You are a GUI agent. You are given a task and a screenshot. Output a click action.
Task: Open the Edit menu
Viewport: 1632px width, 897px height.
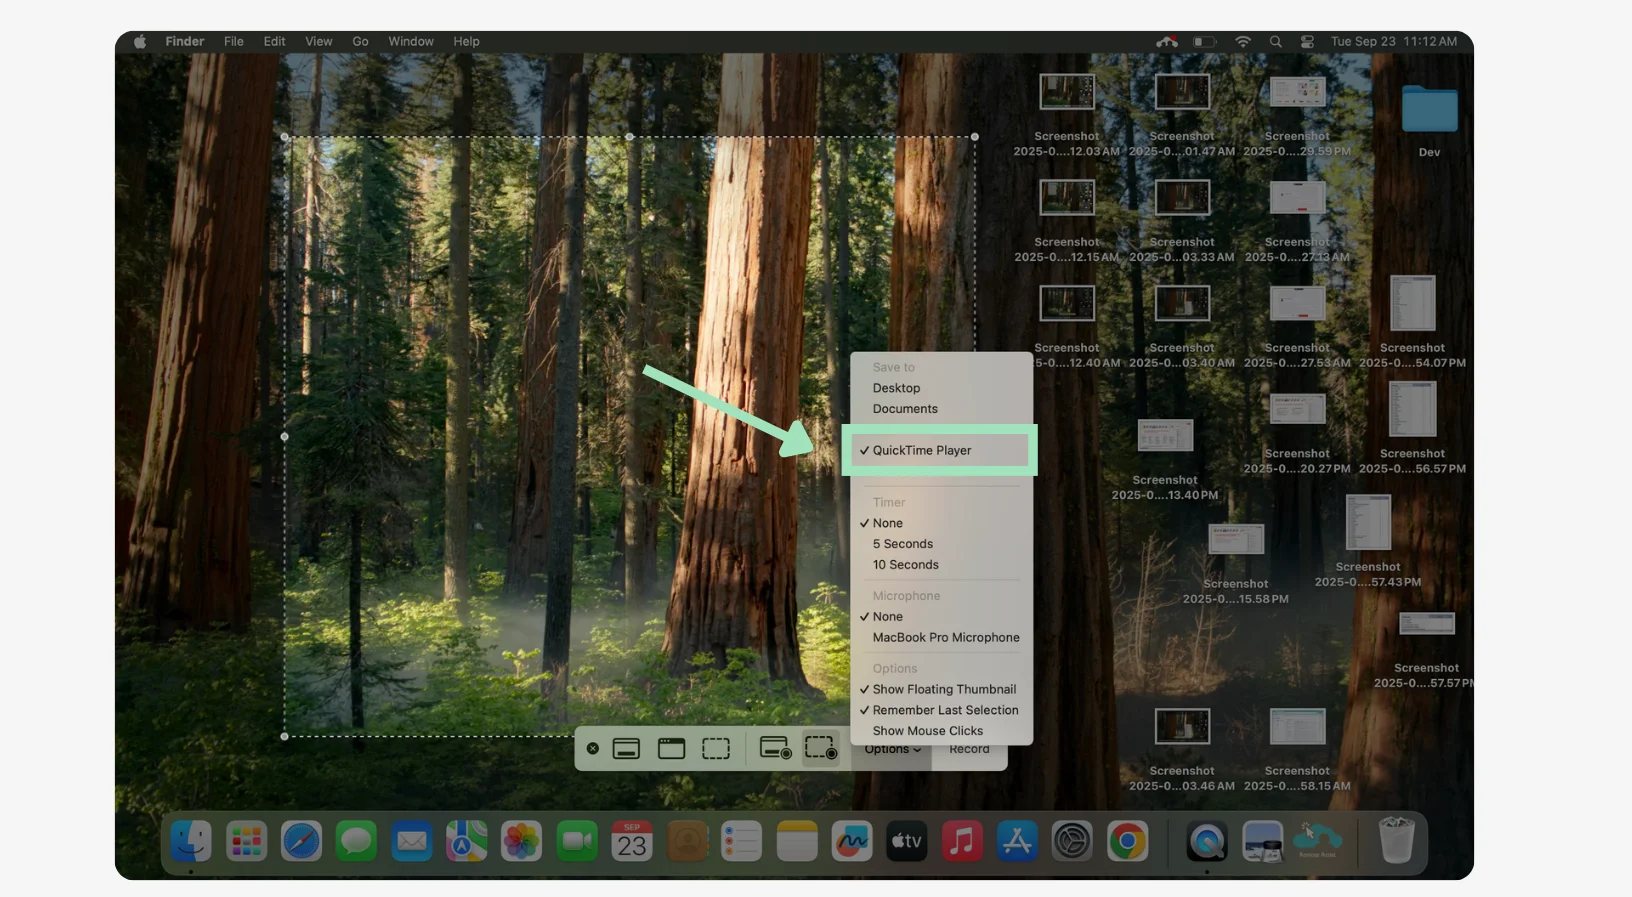click(x=274, y=42)
